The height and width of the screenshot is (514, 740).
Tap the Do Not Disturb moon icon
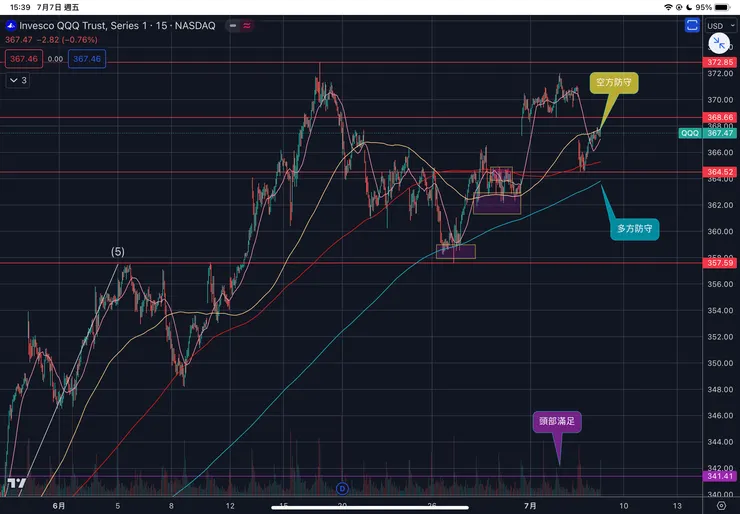(x=689, y=7)
